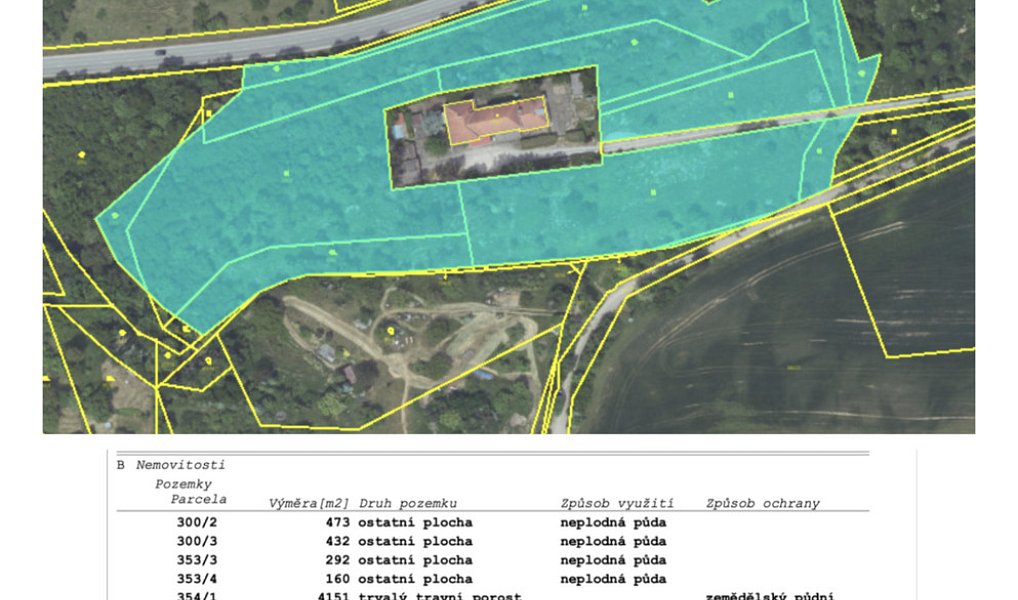Viewport: 1018px width, 600px height.
Task: Click "neplodná půda" in row 353/3
Action: [614, 560]
